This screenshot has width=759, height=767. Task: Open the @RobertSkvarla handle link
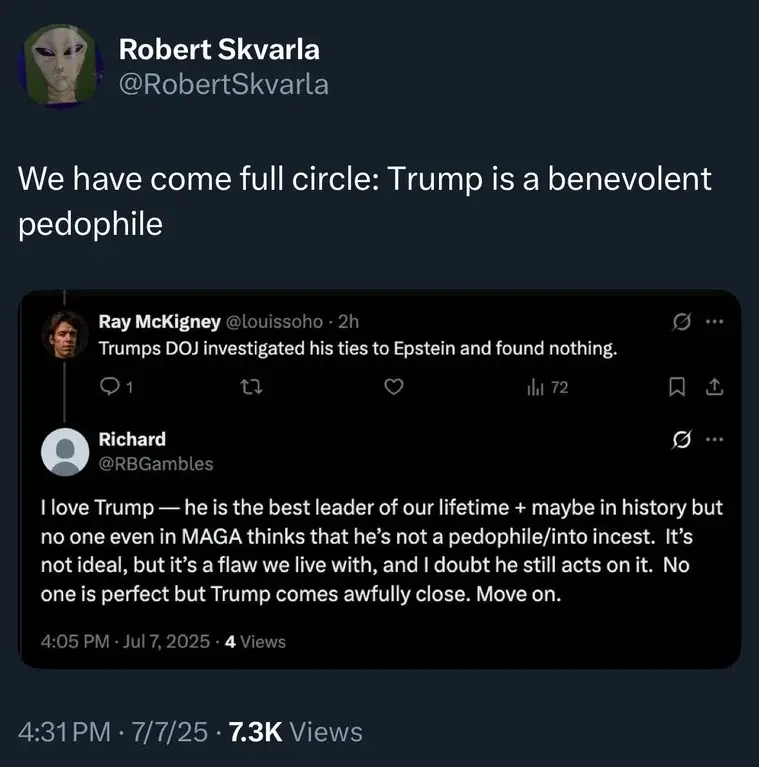[223, 85]
